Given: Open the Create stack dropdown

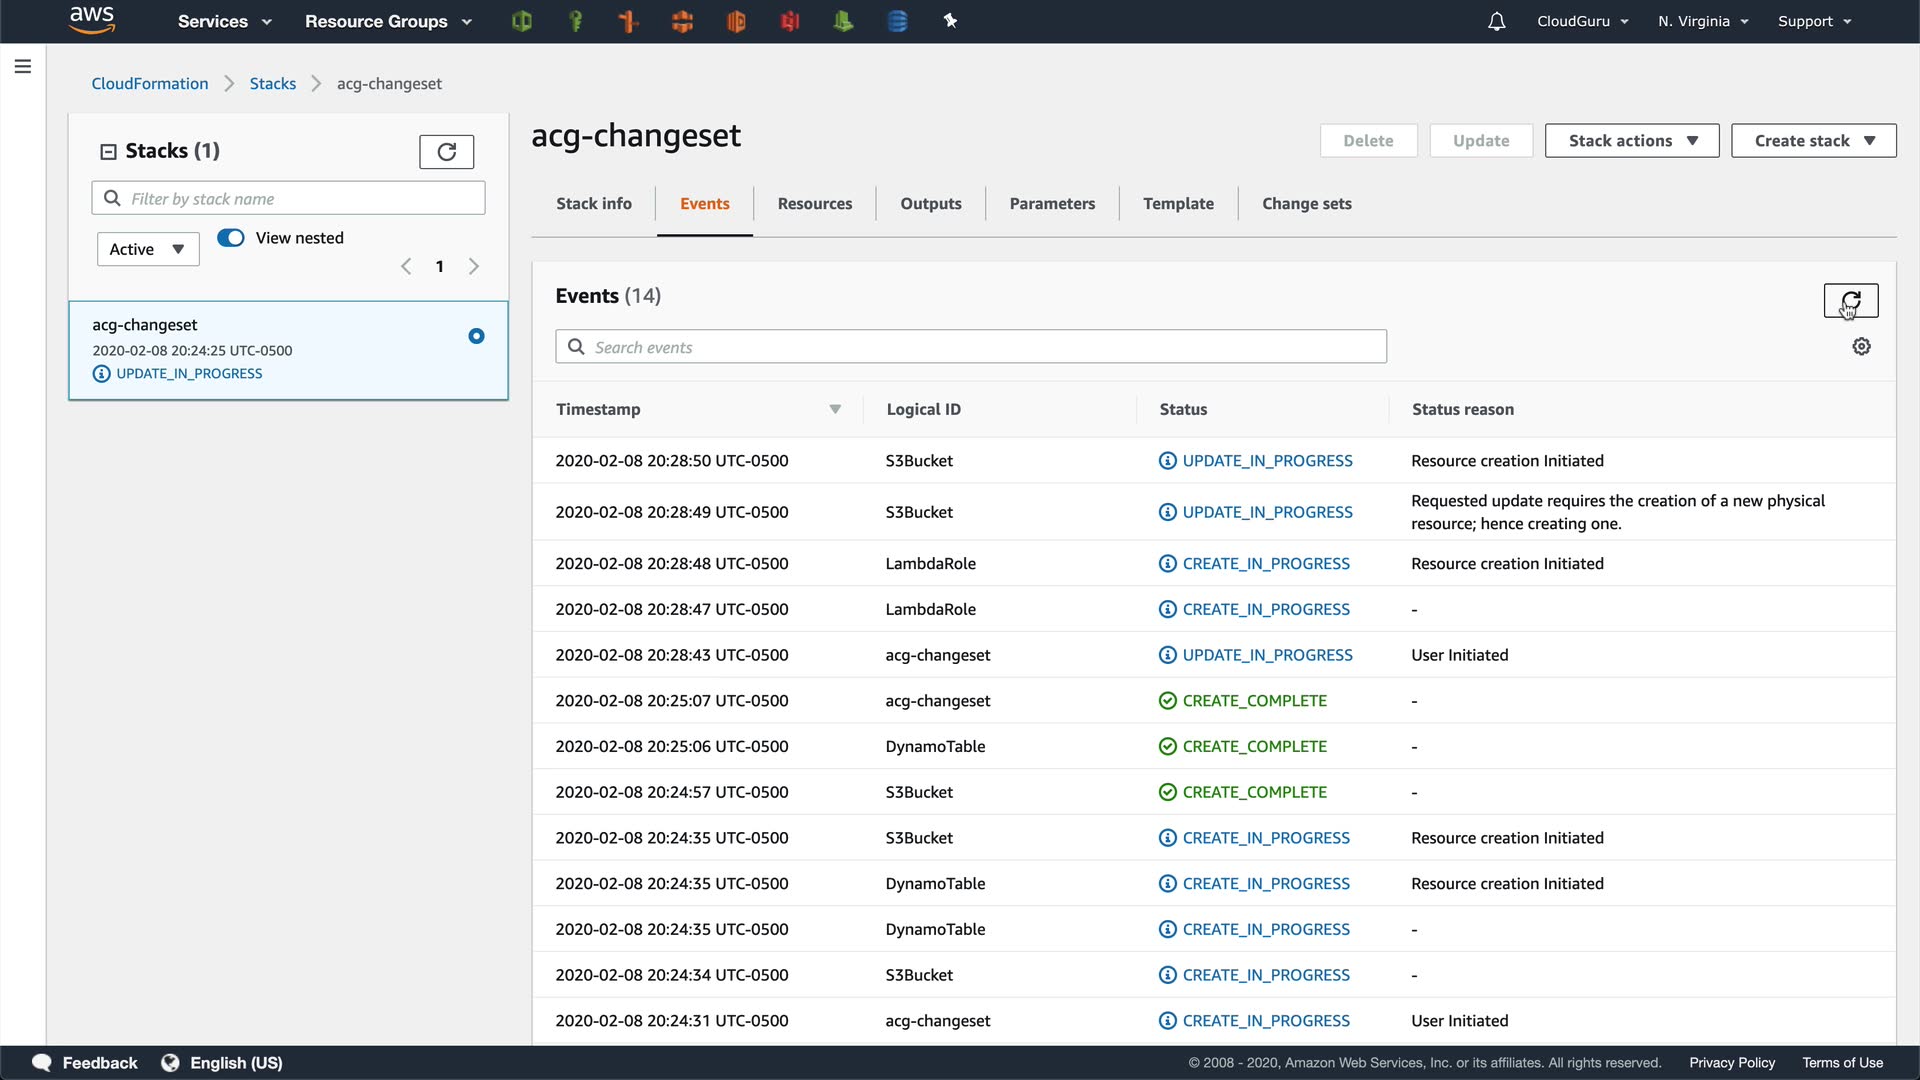Looking at the screenshot, I should click(x=1813, y=141).
